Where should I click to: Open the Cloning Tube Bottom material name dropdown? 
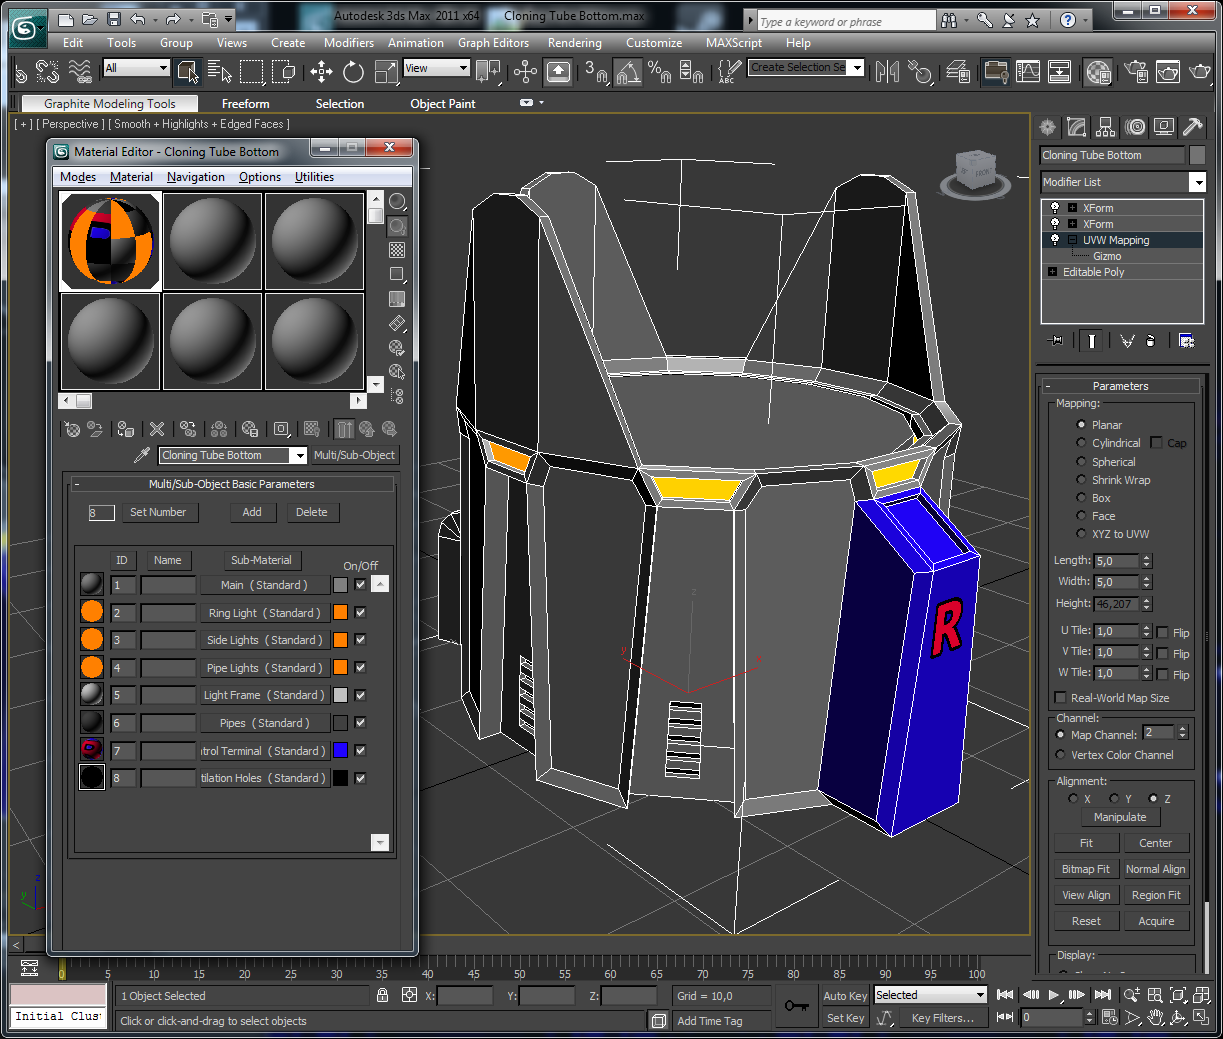(298, 456)
